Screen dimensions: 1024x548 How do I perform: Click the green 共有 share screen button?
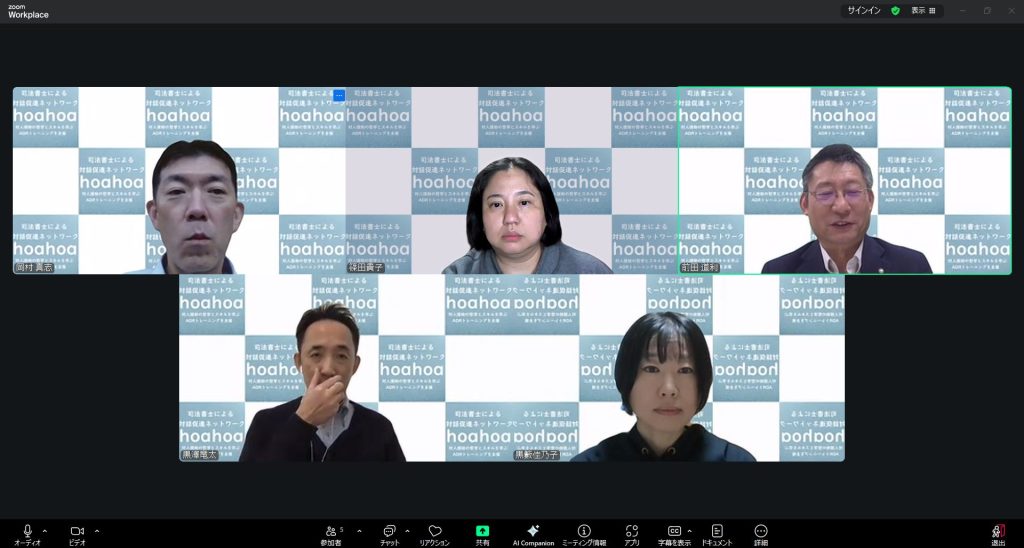click(x=482, y=531)
